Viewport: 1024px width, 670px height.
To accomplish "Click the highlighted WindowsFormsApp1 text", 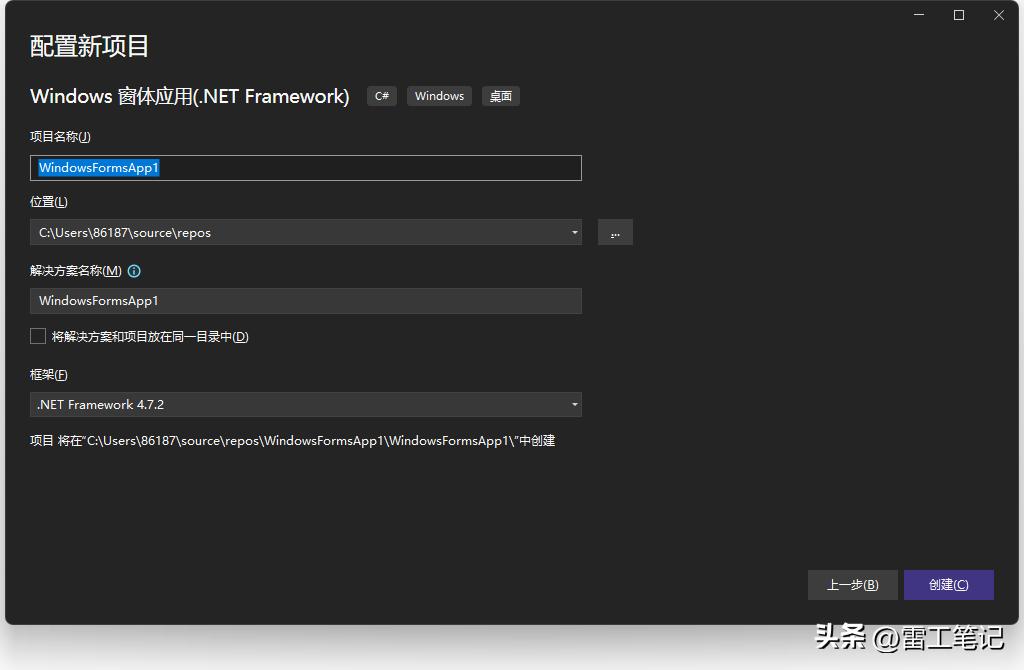I will (97, 167).
